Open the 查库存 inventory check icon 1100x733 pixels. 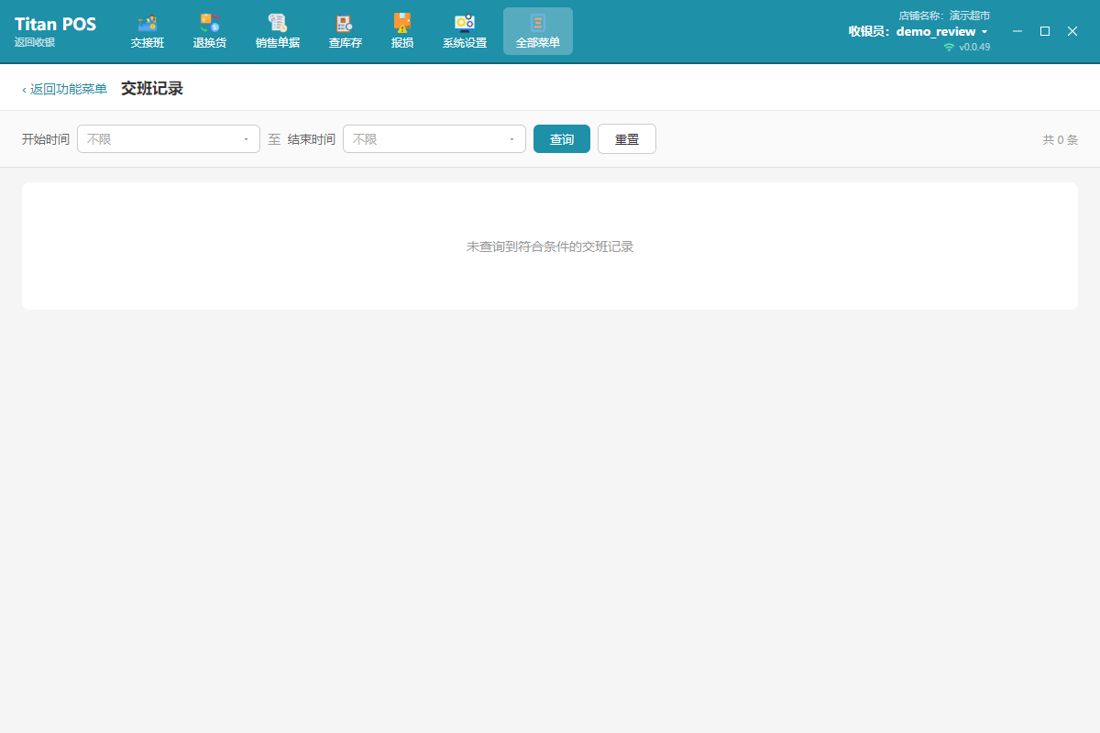pyautogui.click(x=345, y=32)
